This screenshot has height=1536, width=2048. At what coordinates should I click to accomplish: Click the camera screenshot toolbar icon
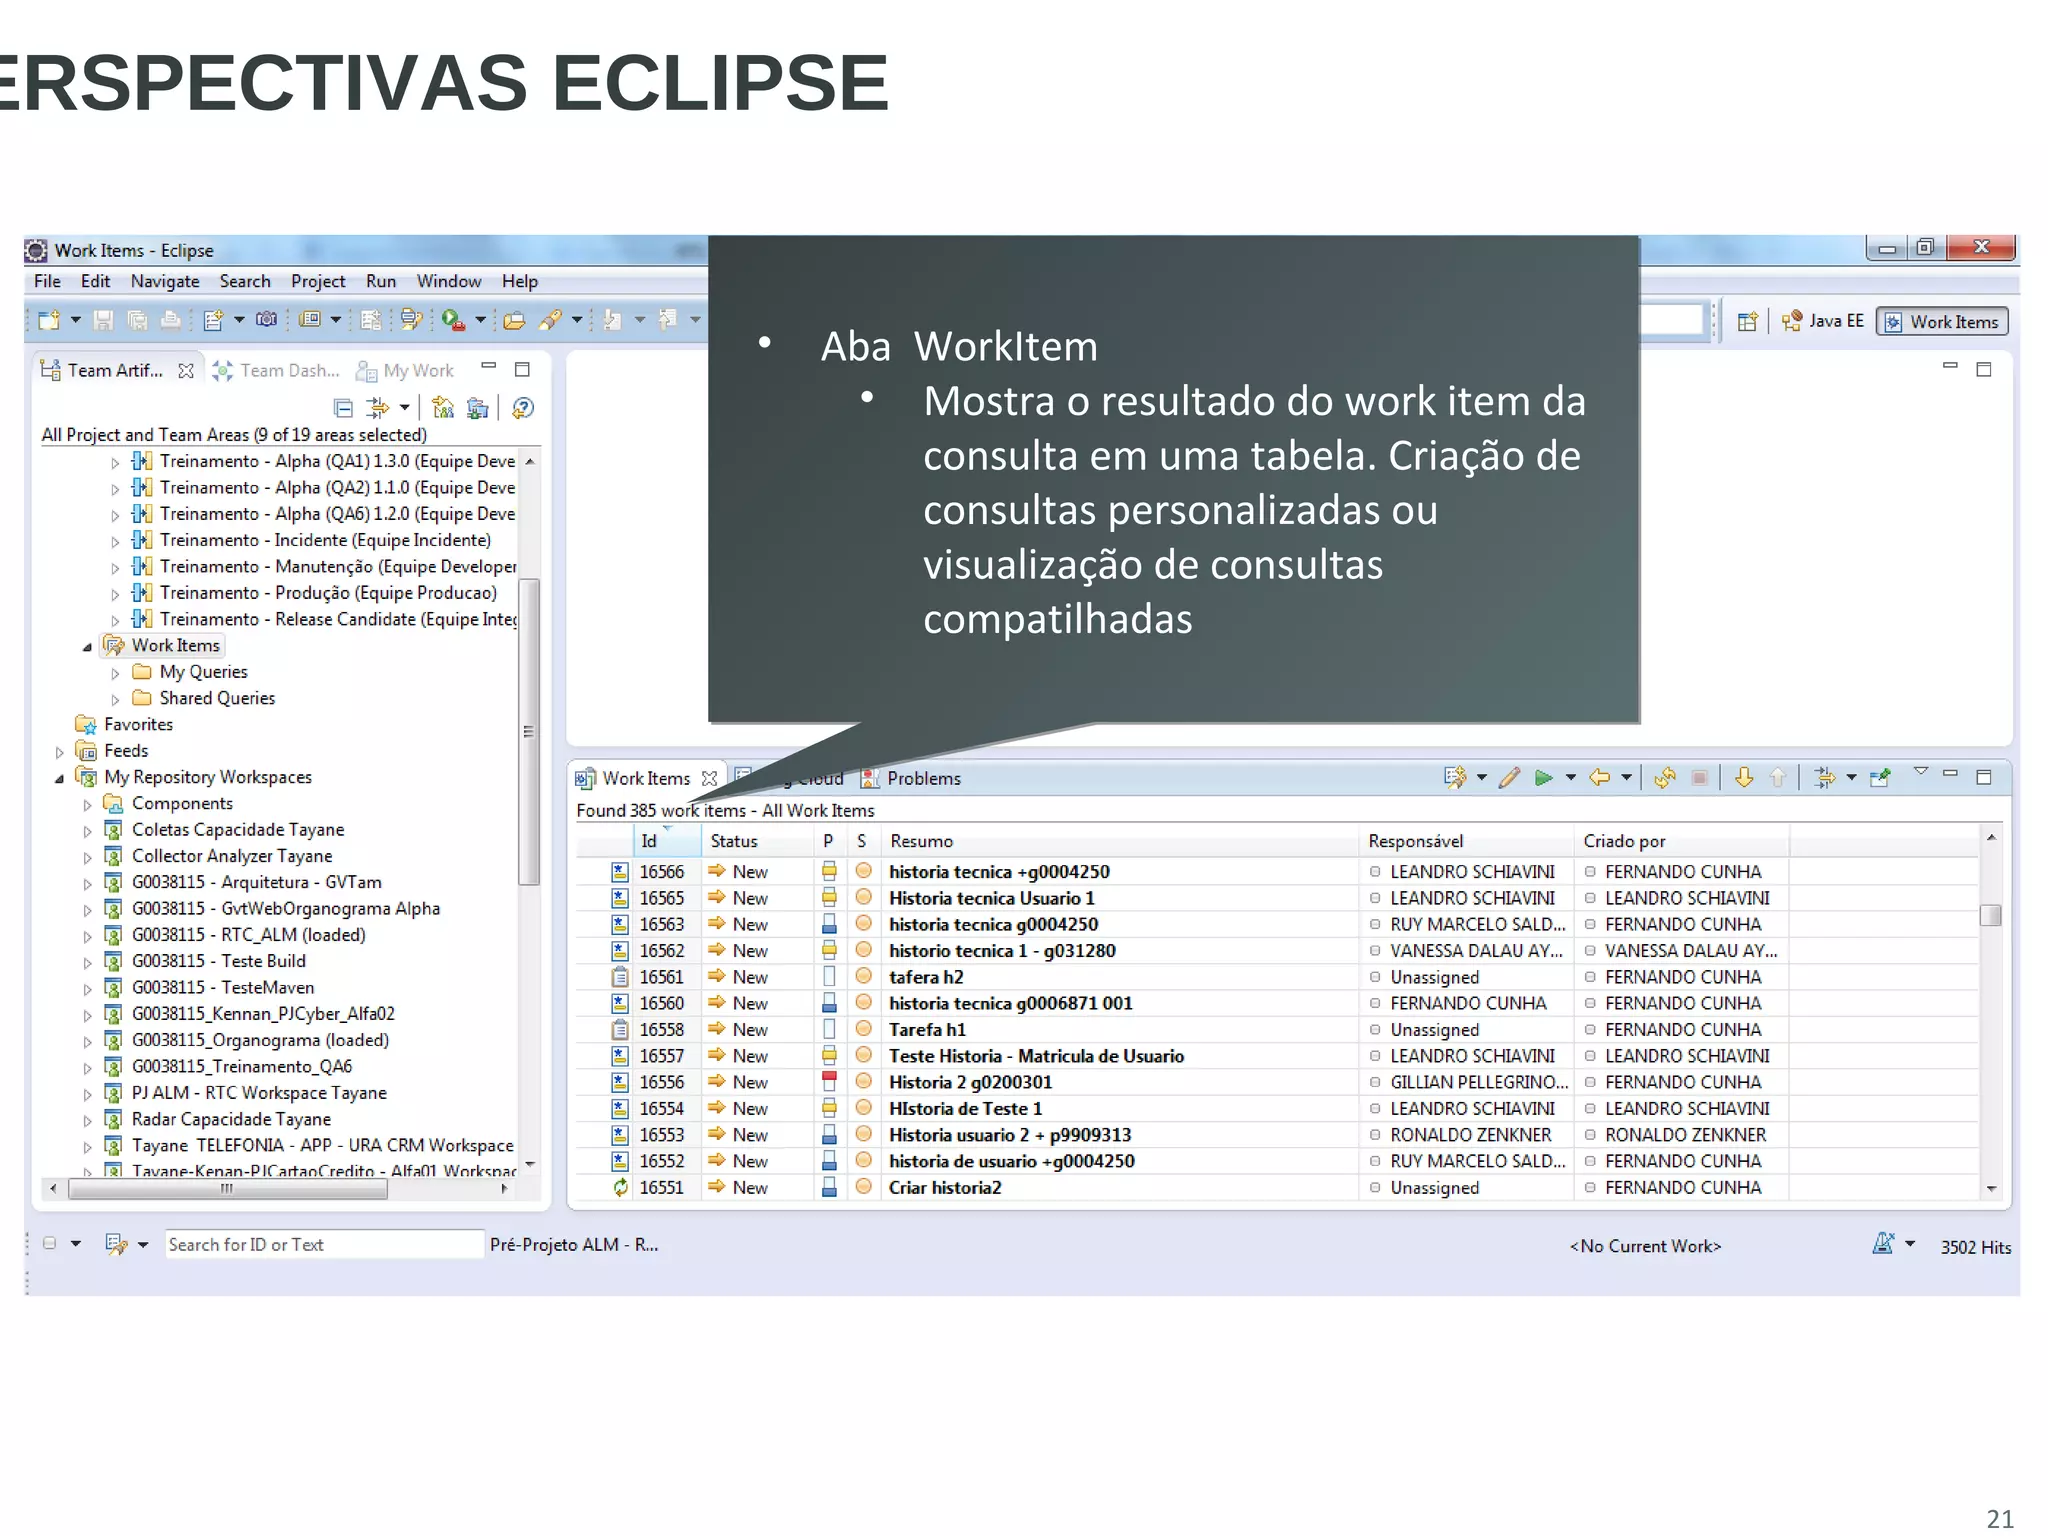click(x=266, y=320)
